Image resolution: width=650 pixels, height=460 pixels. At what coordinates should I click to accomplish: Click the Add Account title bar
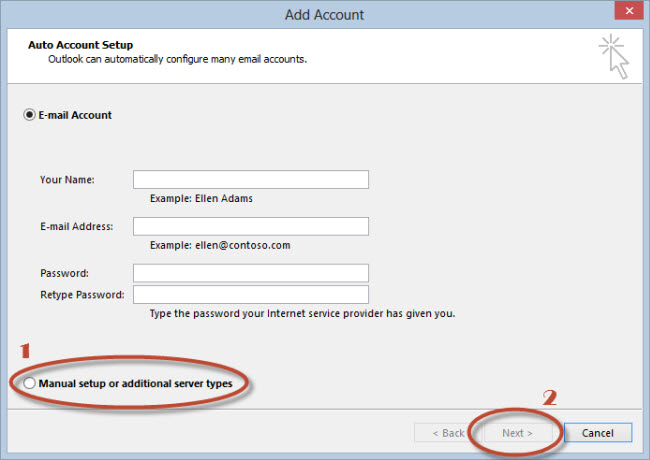click(x=324, y=15)
